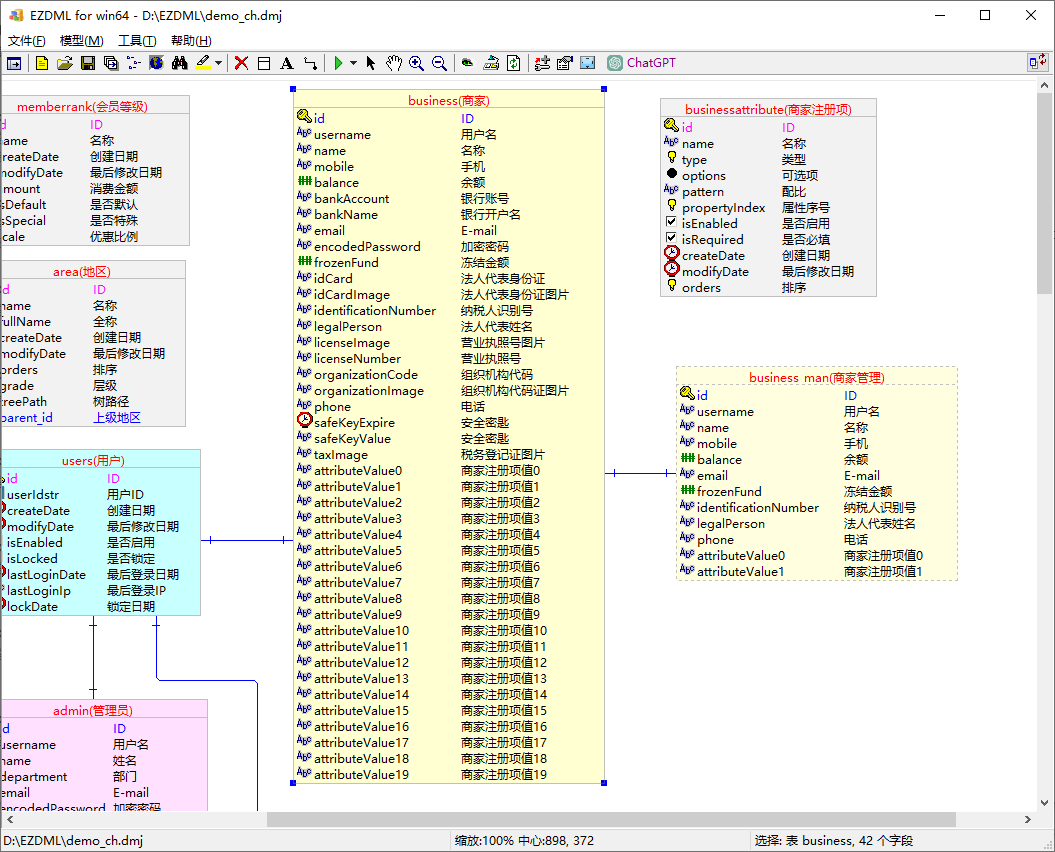Click the switch model view icon at top right

pyautogui.click(x=1038, y=63)
